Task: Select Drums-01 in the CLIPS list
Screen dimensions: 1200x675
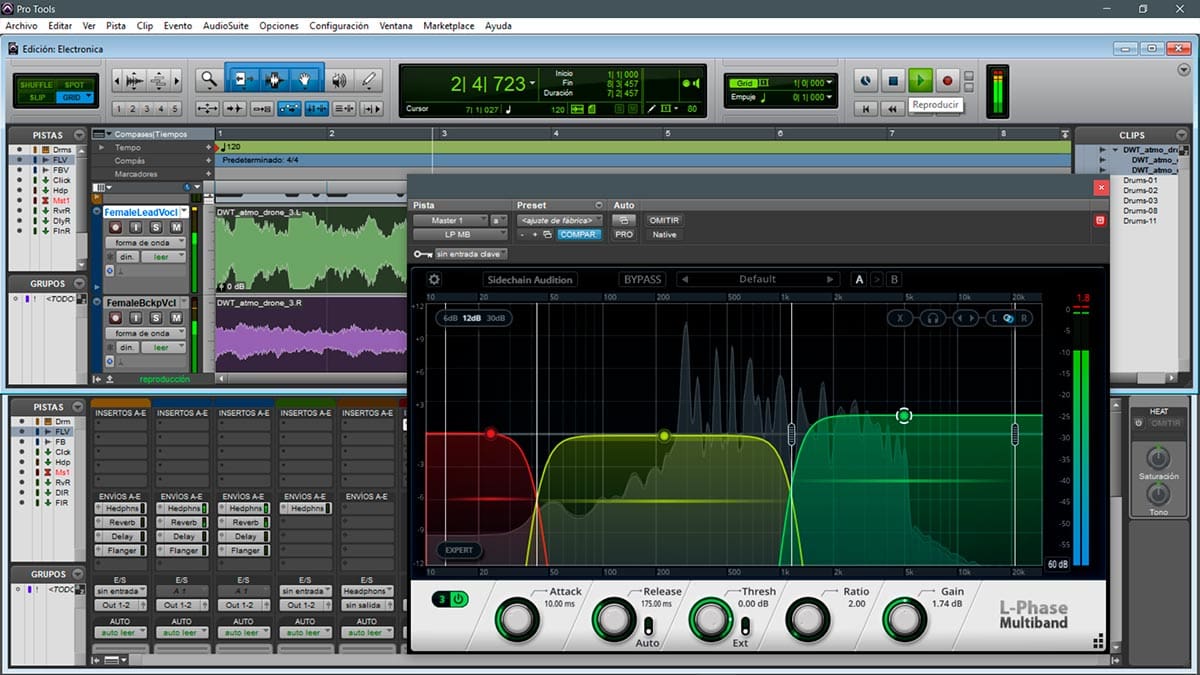Action: (1140, 181)
